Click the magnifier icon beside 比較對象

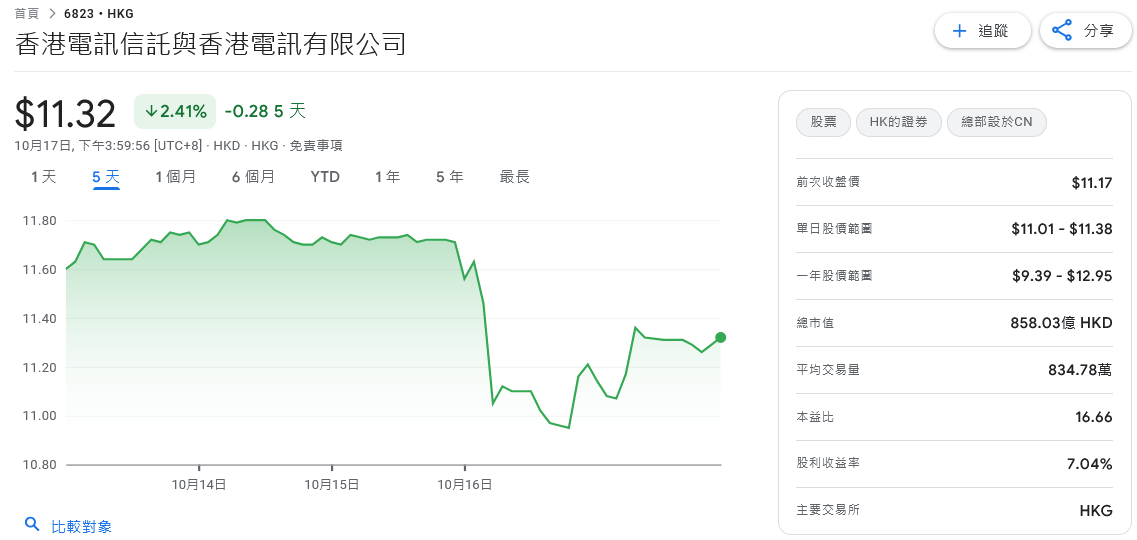[x=32, y=525]
